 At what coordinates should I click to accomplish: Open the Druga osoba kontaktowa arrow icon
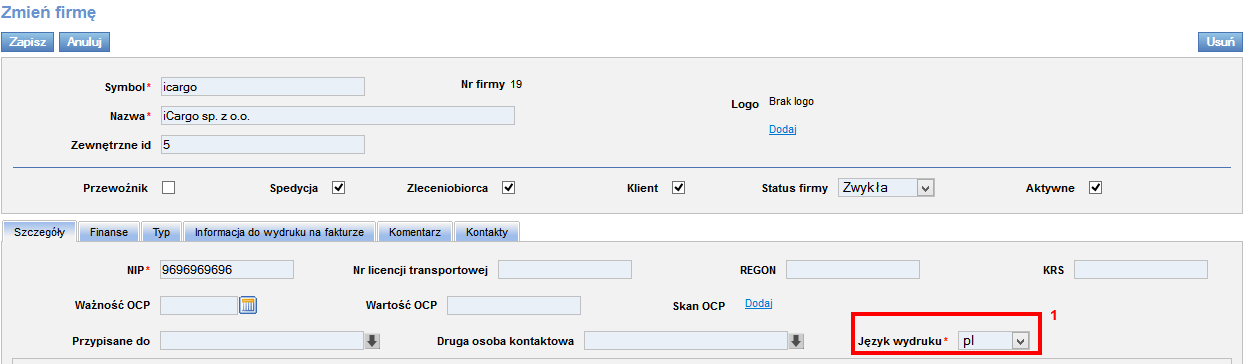click(x=796, y=341)
